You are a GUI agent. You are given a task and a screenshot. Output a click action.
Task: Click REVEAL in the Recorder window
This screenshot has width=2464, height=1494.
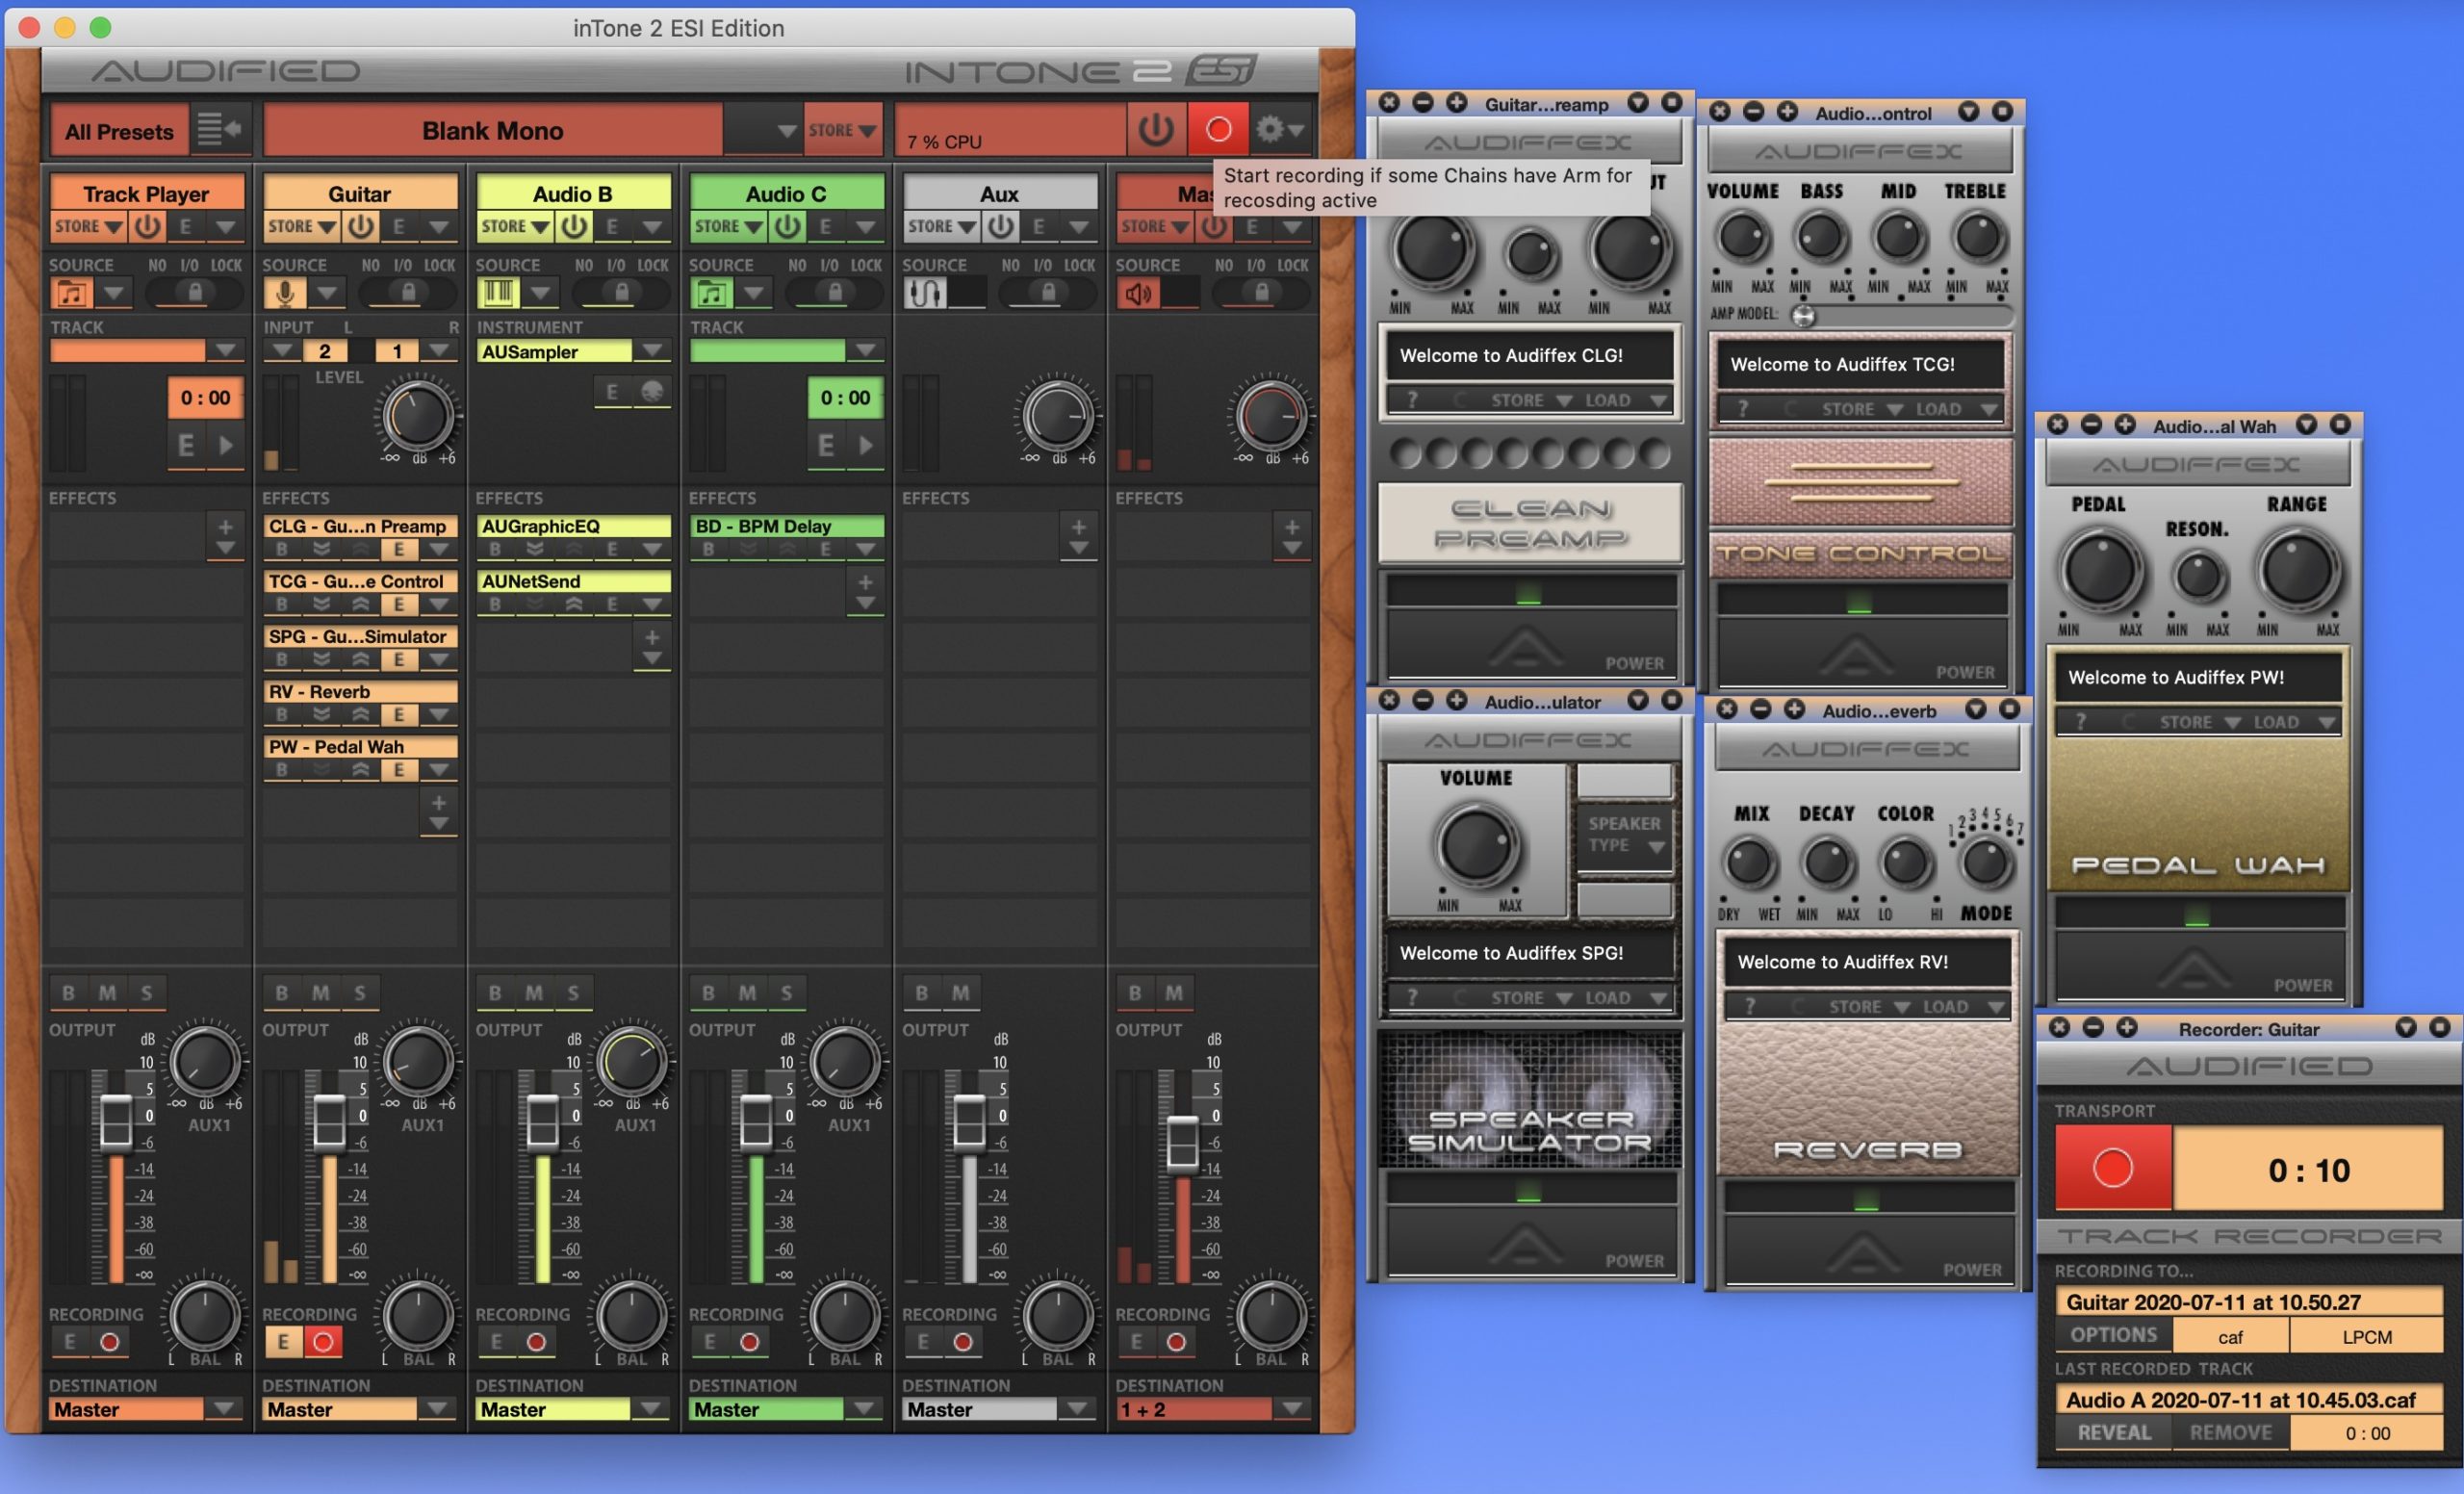[2113, 1432]
